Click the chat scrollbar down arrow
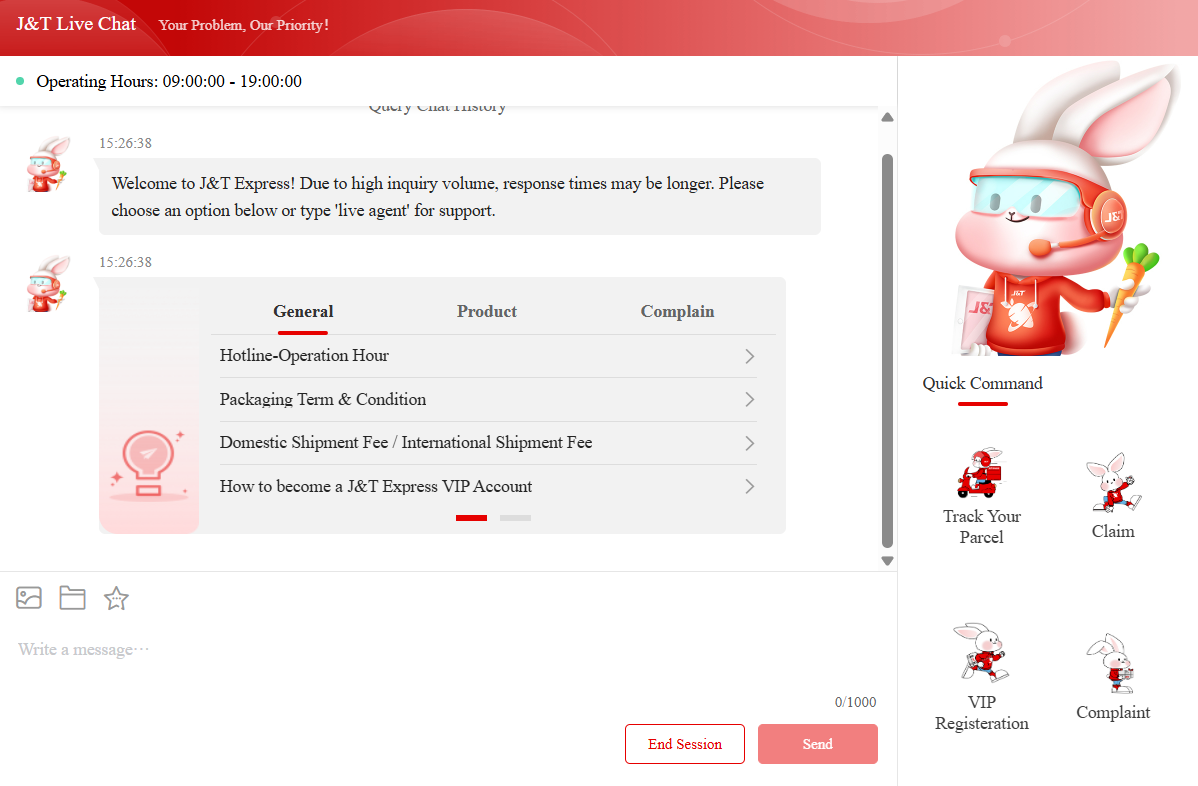The image size is (1198, 786). coord(887,561)
